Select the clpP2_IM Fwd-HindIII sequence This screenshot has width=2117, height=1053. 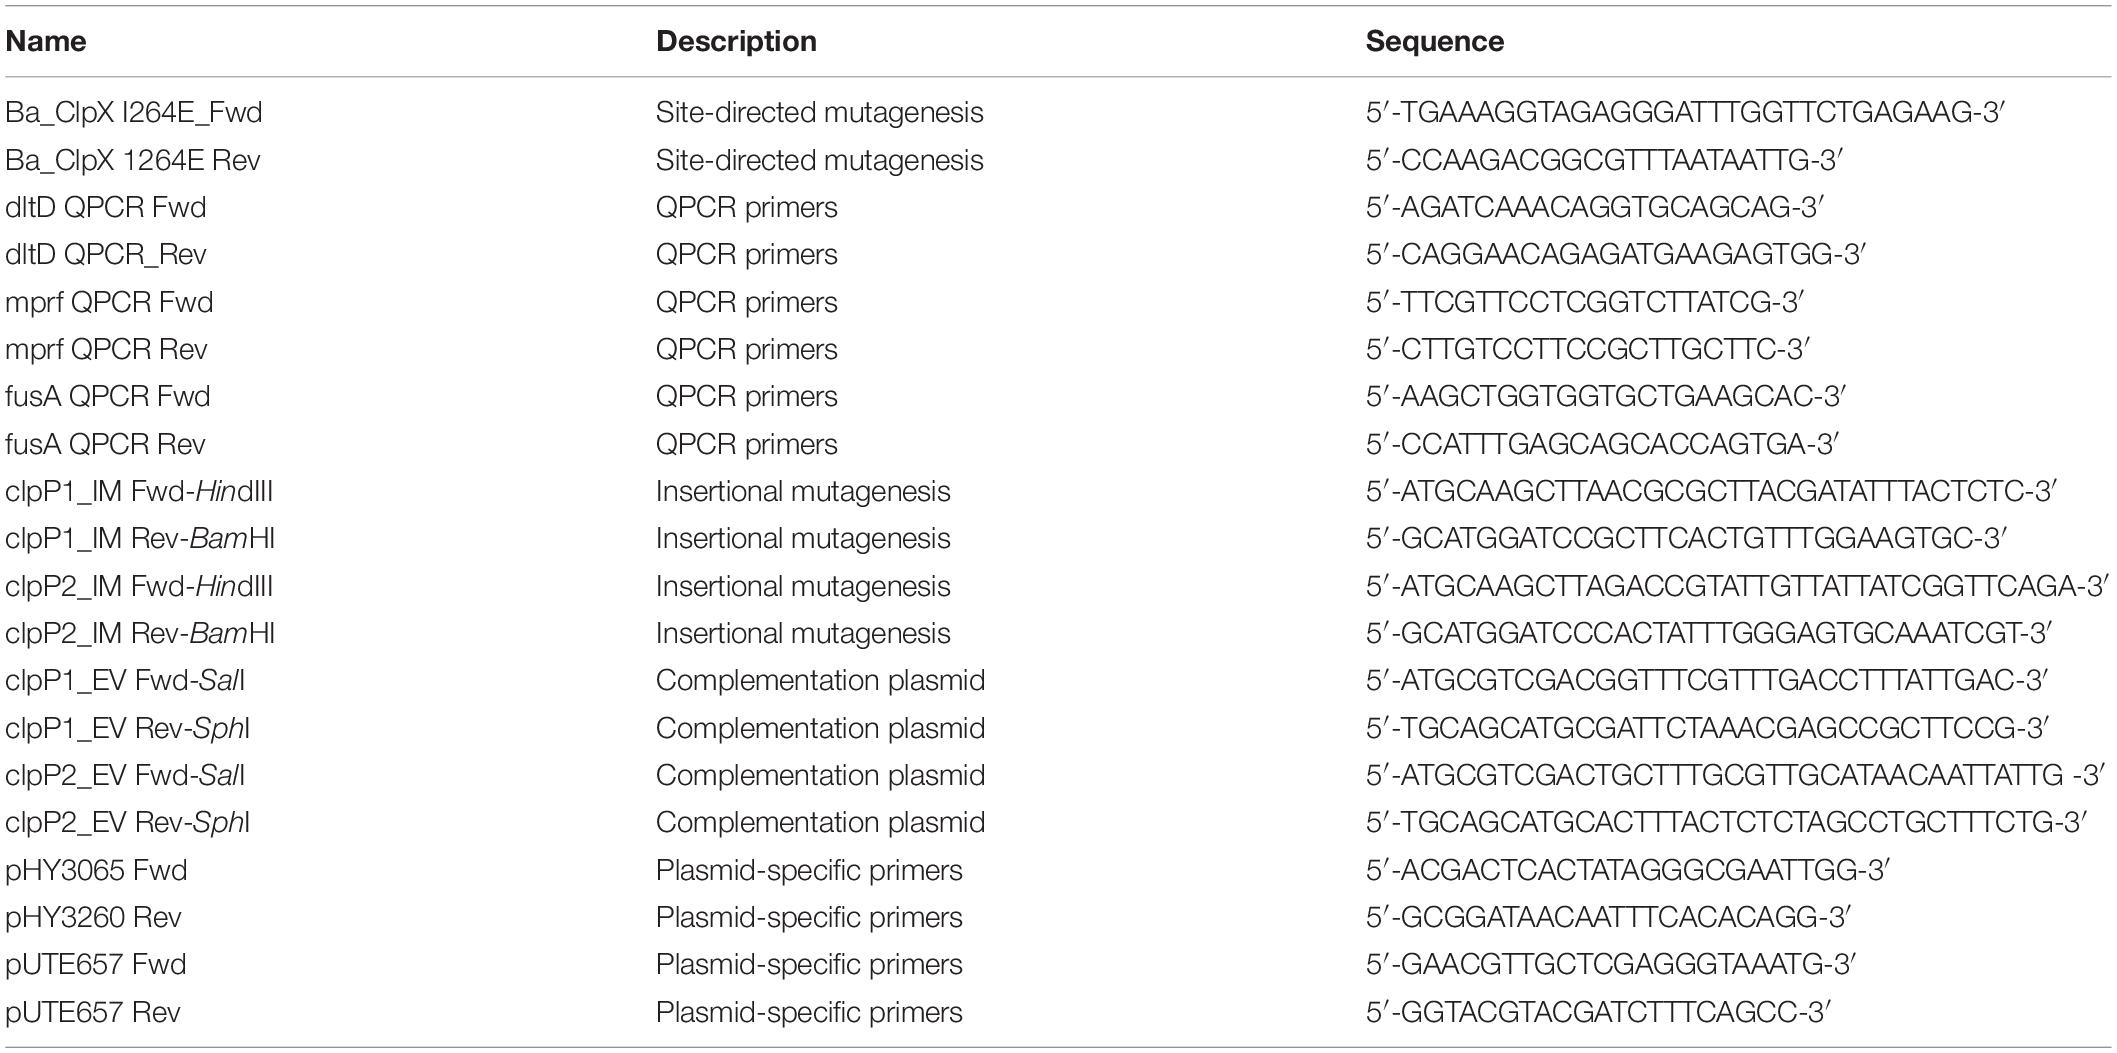(1737, 586)
